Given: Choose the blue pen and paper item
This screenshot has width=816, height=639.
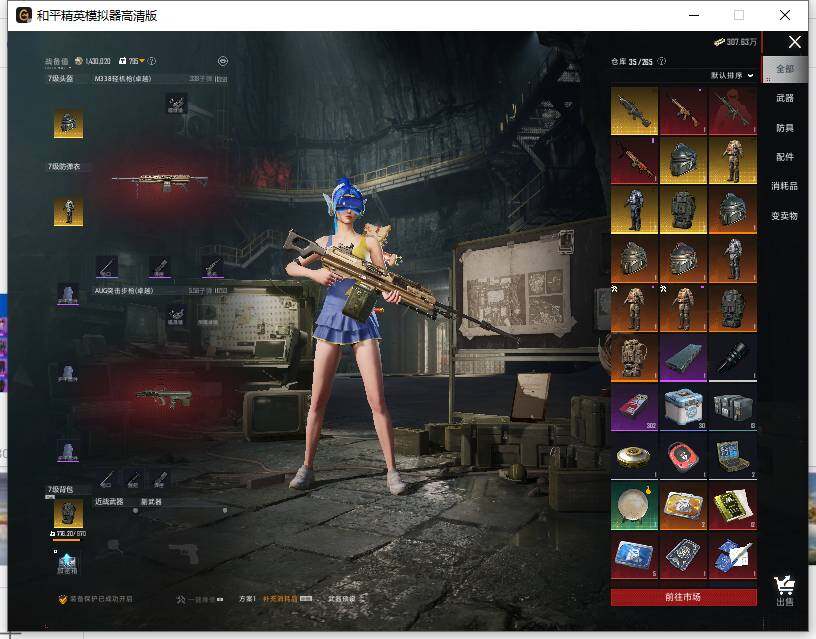Looking at the screenshot, I should tap(733, 555).
